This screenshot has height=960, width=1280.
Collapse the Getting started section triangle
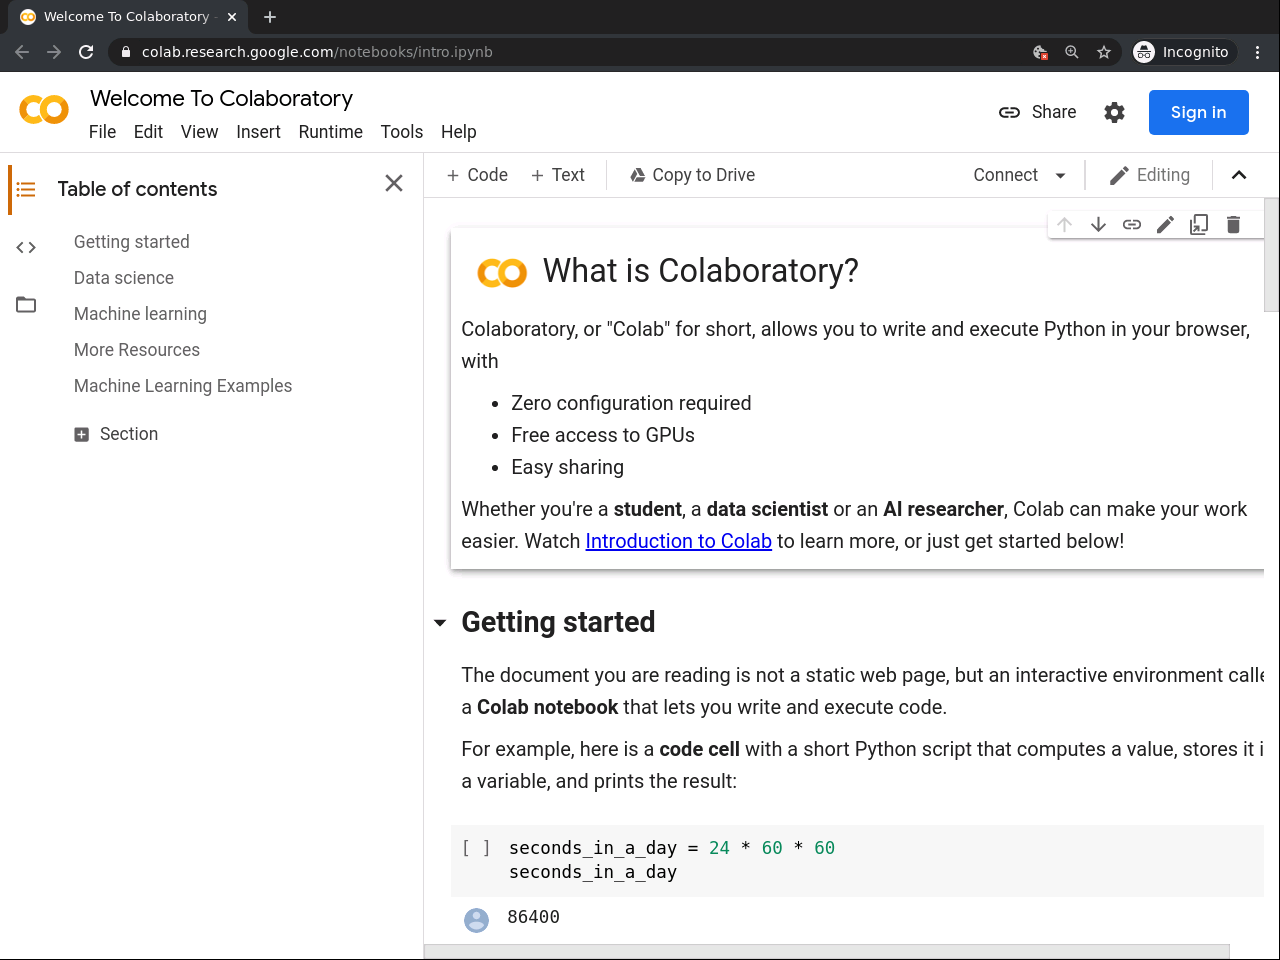440,623
